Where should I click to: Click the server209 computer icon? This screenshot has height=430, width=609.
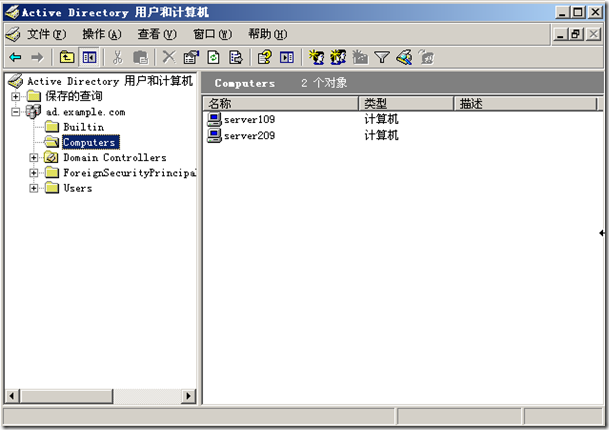214,135
